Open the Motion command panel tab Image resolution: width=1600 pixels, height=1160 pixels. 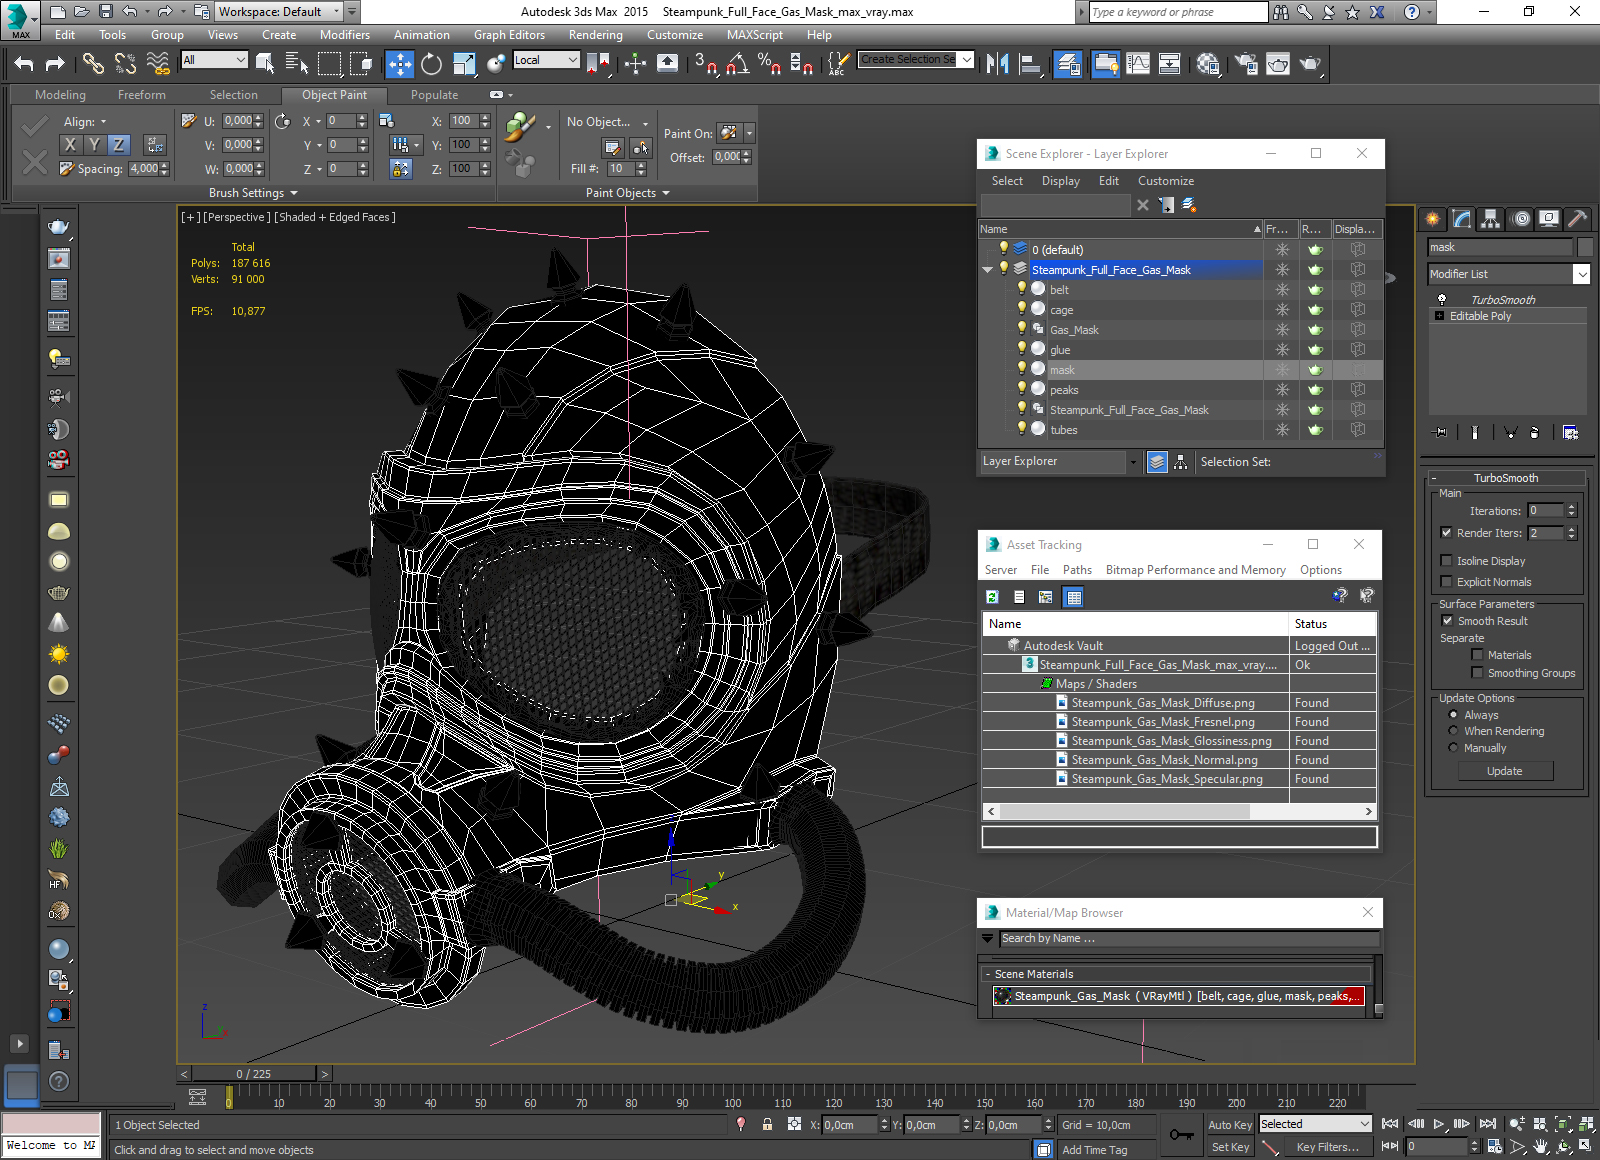(x=1520, y=218)
